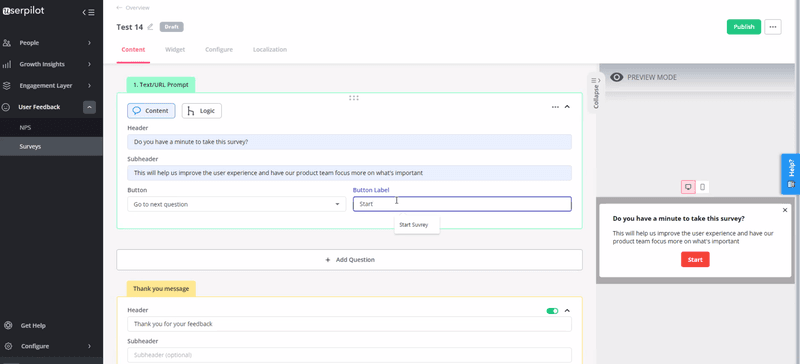The image size is (800, 364).
Task: Edit the question Subheader field
Action: (349, 173)
